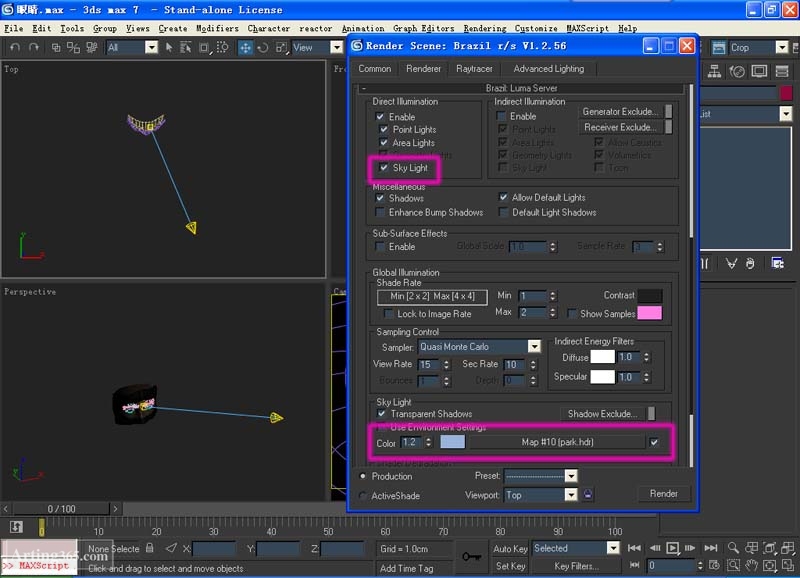Click the Configure Modifier Sets icon

point(777,263)
